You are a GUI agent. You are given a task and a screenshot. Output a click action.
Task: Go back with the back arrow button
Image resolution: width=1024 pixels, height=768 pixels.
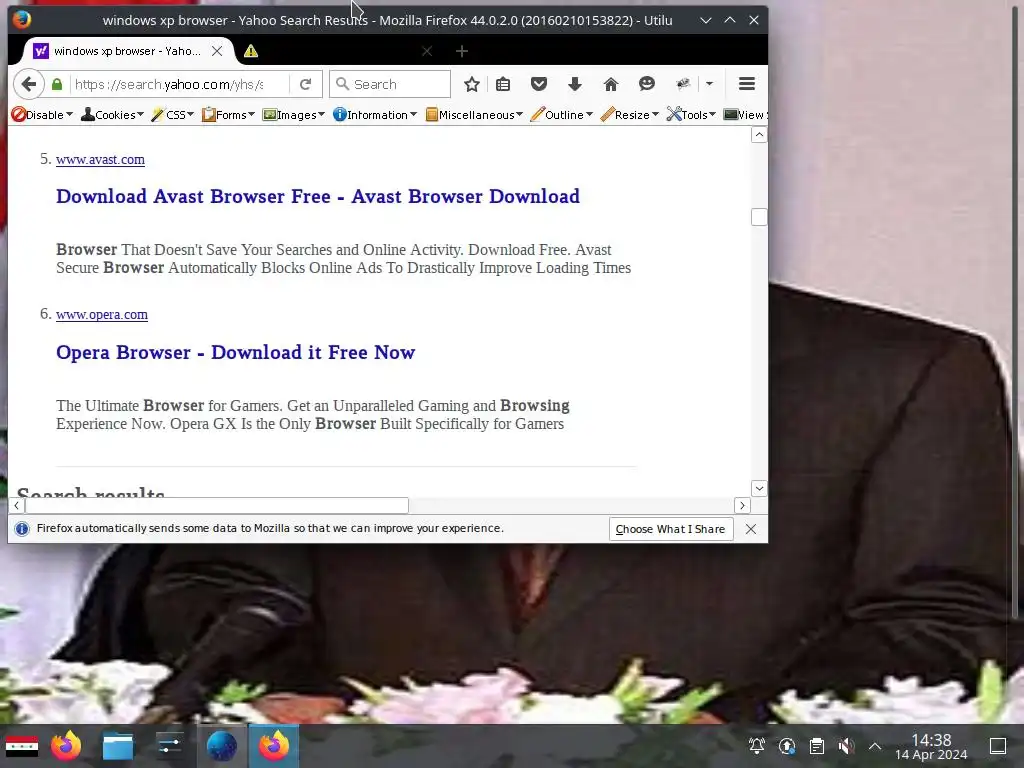28,84
